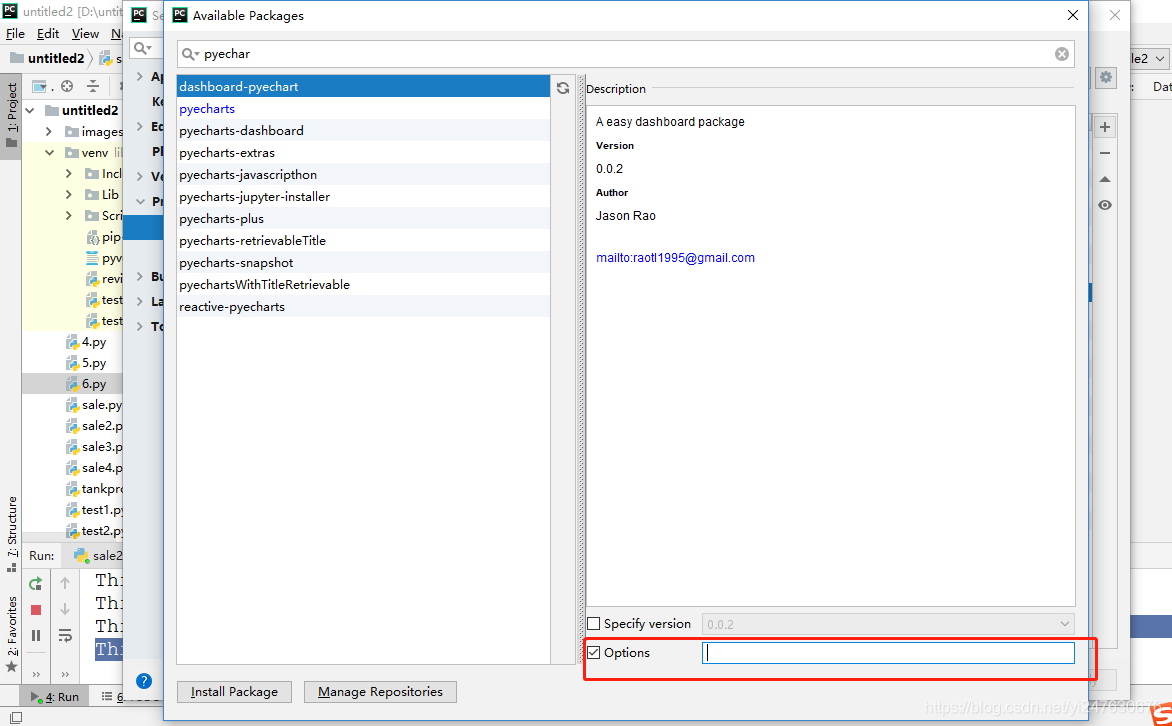The height and width of the screenshot is (726, 1172).
Task: Open the View menu
Action: (x=85, y=34)
